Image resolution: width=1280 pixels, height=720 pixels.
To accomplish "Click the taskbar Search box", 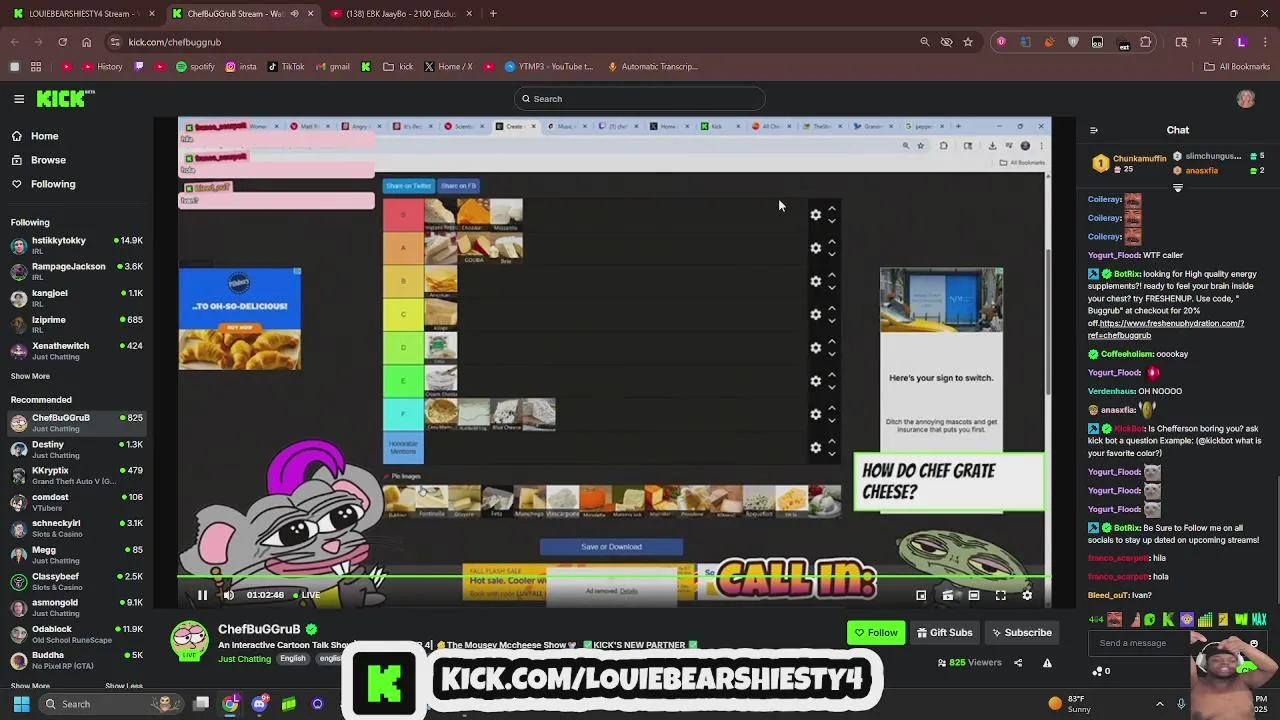I will (x=110, y=704).
